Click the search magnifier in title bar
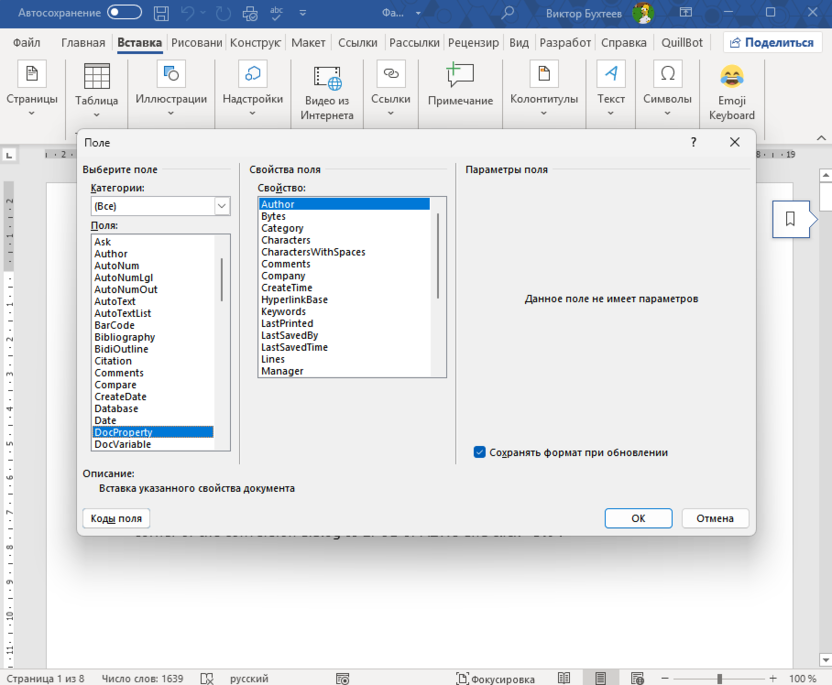This screenshot has height=685, width=832. 508,13
